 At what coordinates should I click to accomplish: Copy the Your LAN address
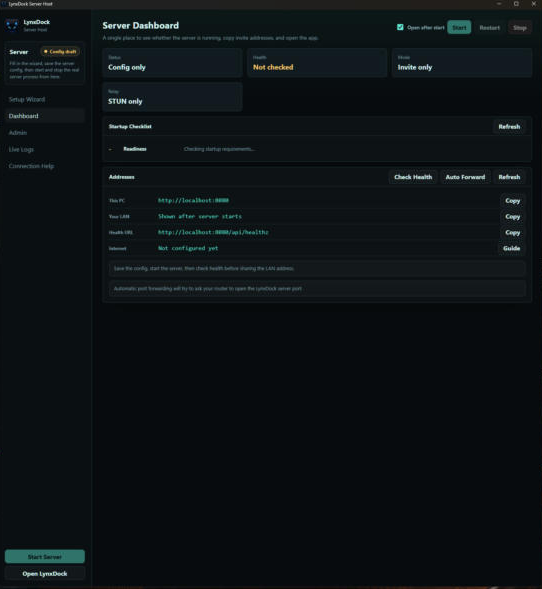click(x=512, y=216)
